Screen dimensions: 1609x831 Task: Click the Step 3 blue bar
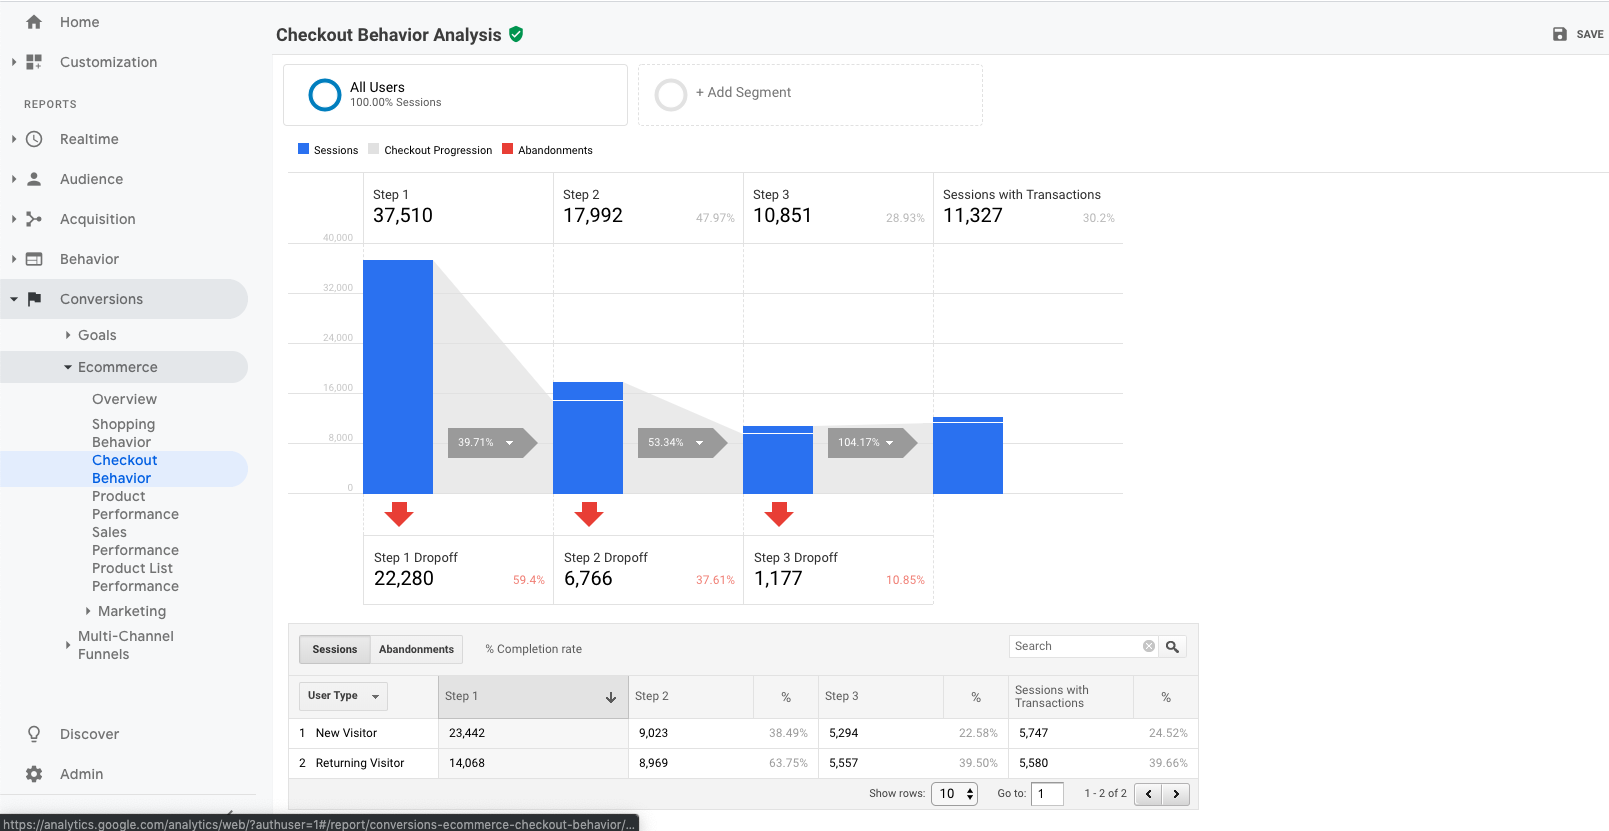pos(778,460)
